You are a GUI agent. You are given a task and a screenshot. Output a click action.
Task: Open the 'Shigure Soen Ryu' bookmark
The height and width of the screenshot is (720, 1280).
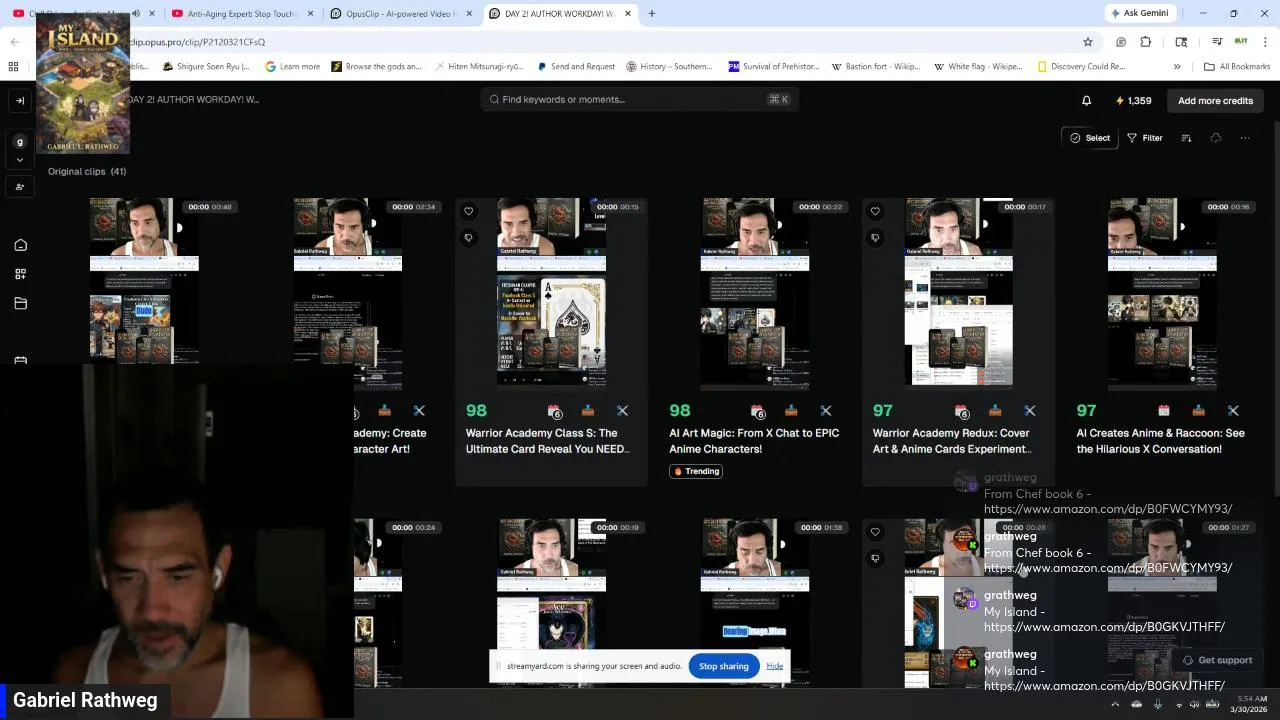point(205,67)
